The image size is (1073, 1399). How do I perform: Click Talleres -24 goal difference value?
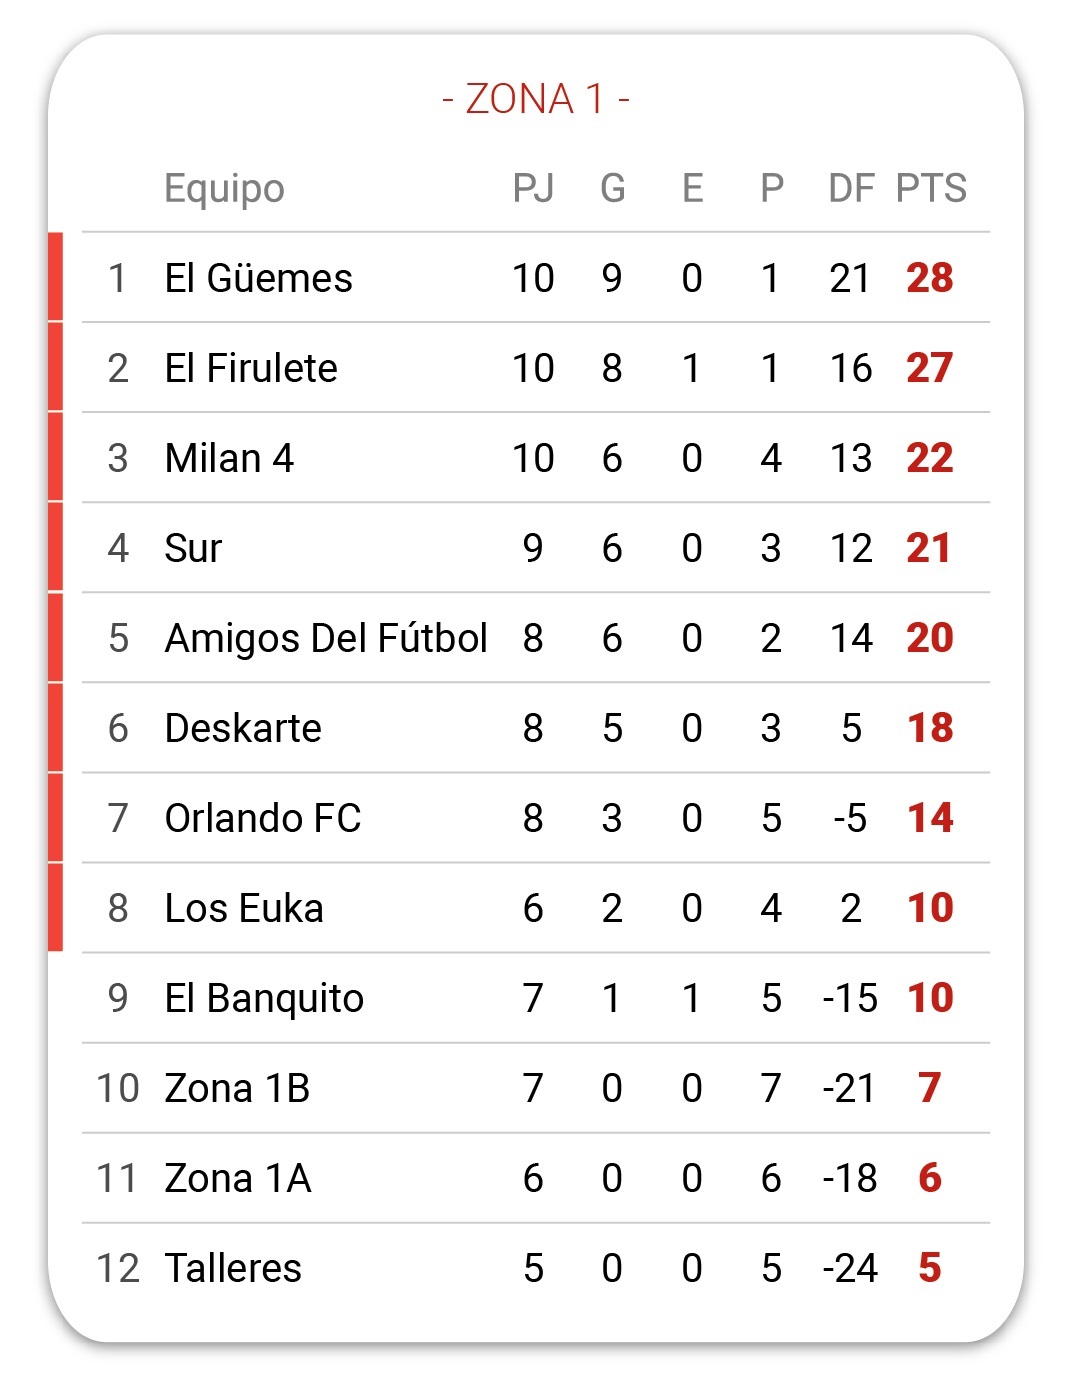(850, 1268)
